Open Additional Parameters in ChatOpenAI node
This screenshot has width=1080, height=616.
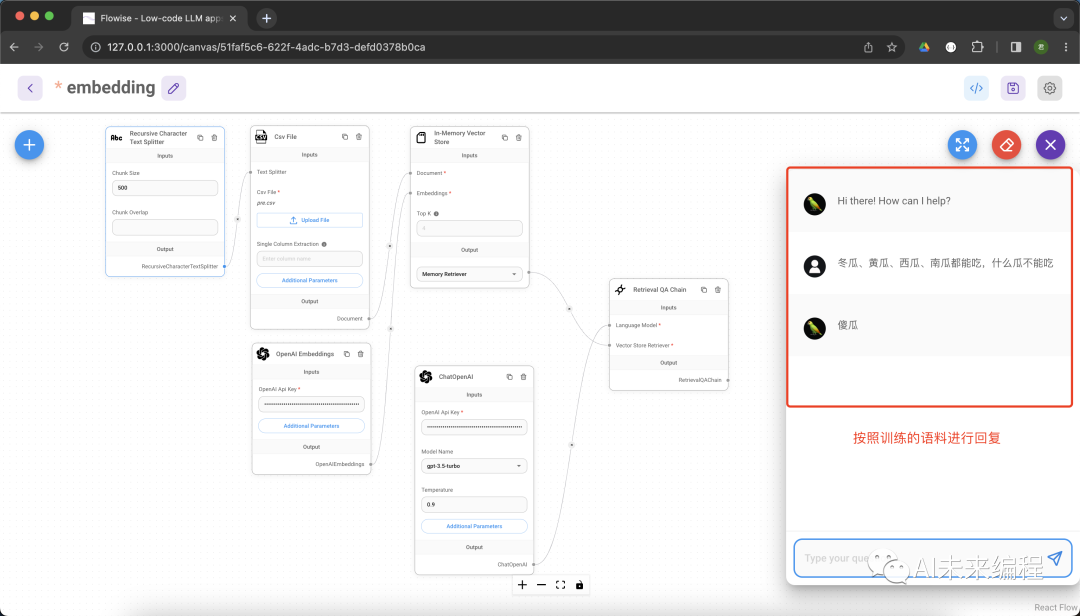[x=474, y=526]
